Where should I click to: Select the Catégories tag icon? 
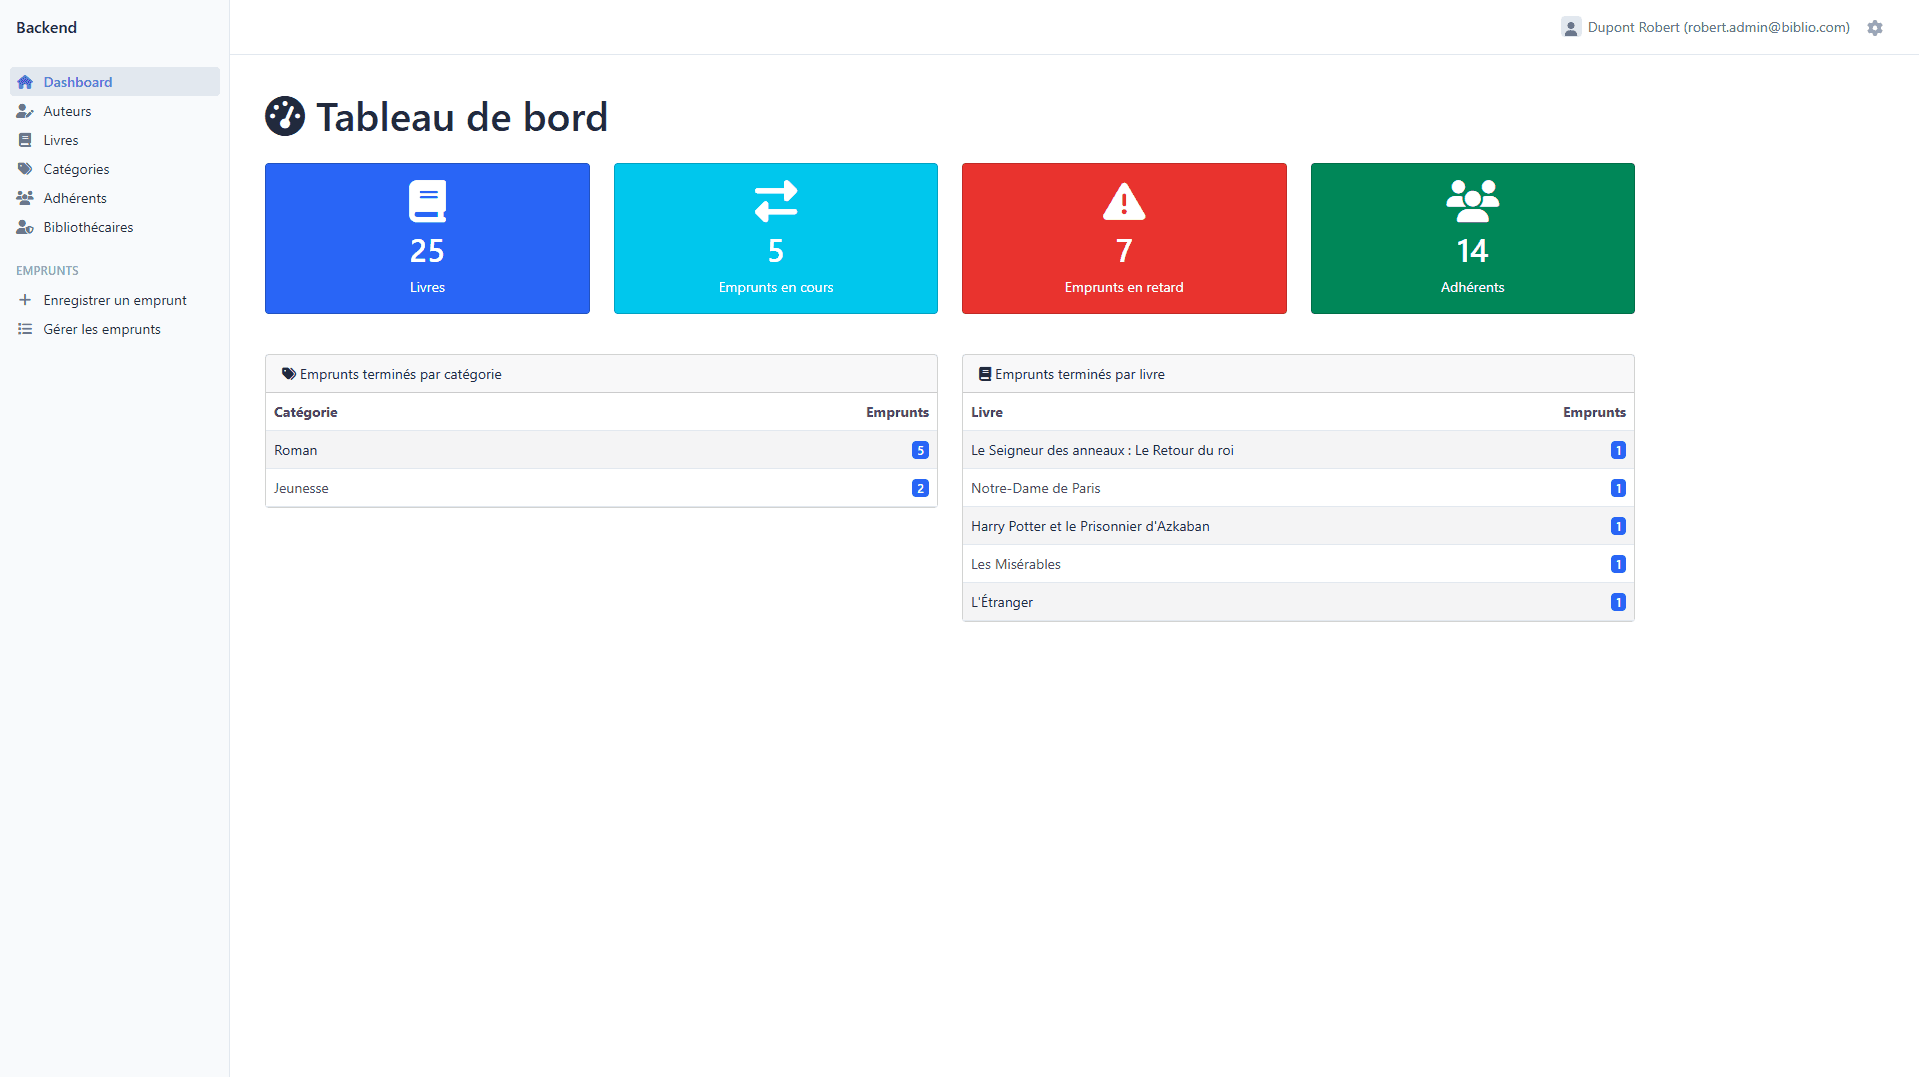point(25,169)
